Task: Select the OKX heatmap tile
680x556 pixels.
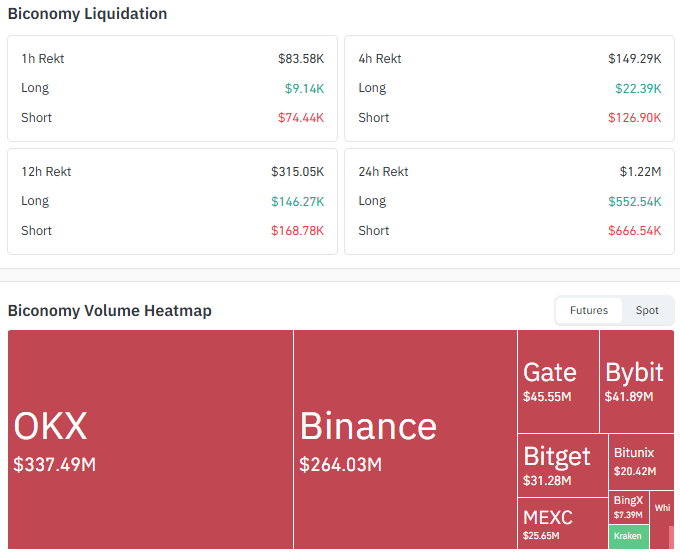Action: (150, 439)
